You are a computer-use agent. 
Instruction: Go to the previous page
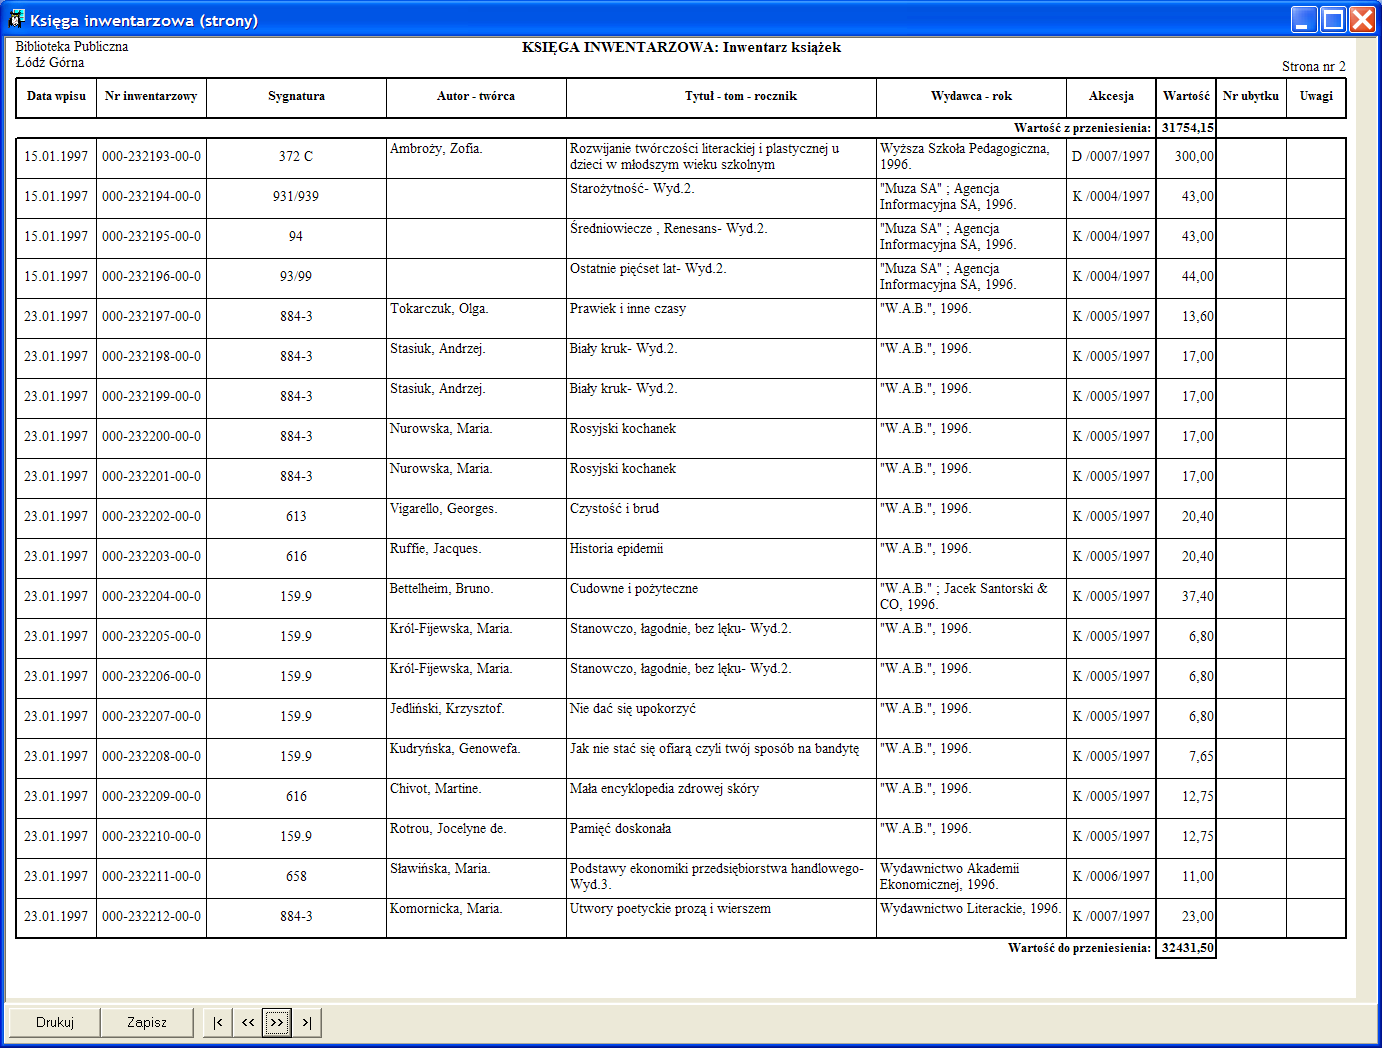pyautogui.click(x=248, y=1022)
